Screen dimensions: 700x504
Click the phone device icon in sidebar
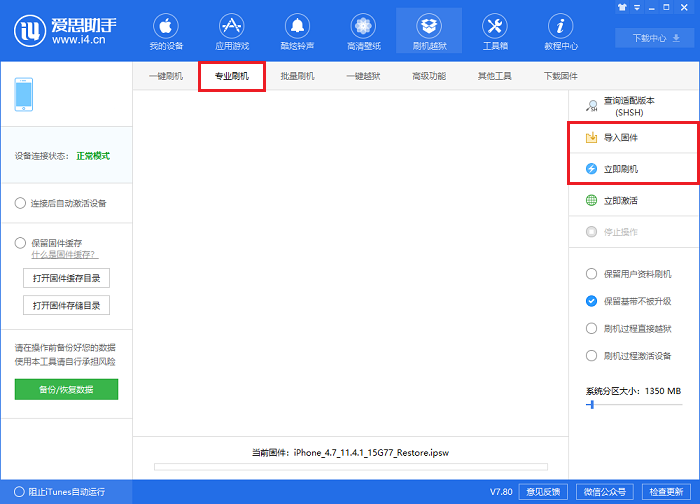[24, 95]
